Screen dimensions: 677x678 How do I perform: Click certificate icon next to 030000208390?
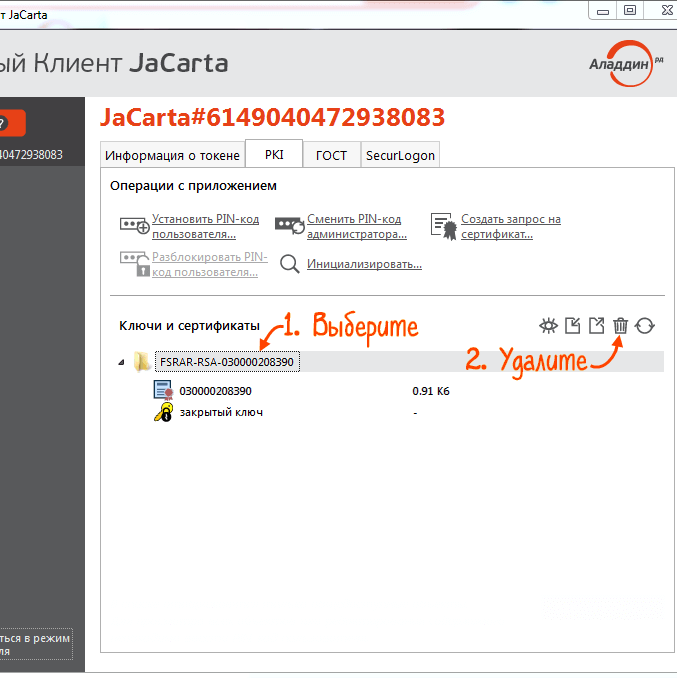163,390
